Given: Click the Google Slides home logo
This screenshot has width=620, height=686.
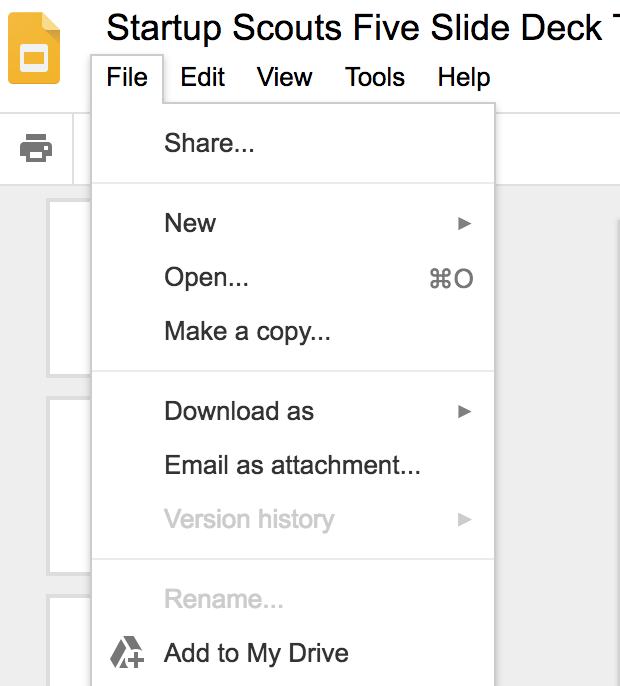Looking at the screenshot, I should click(34, 48).
